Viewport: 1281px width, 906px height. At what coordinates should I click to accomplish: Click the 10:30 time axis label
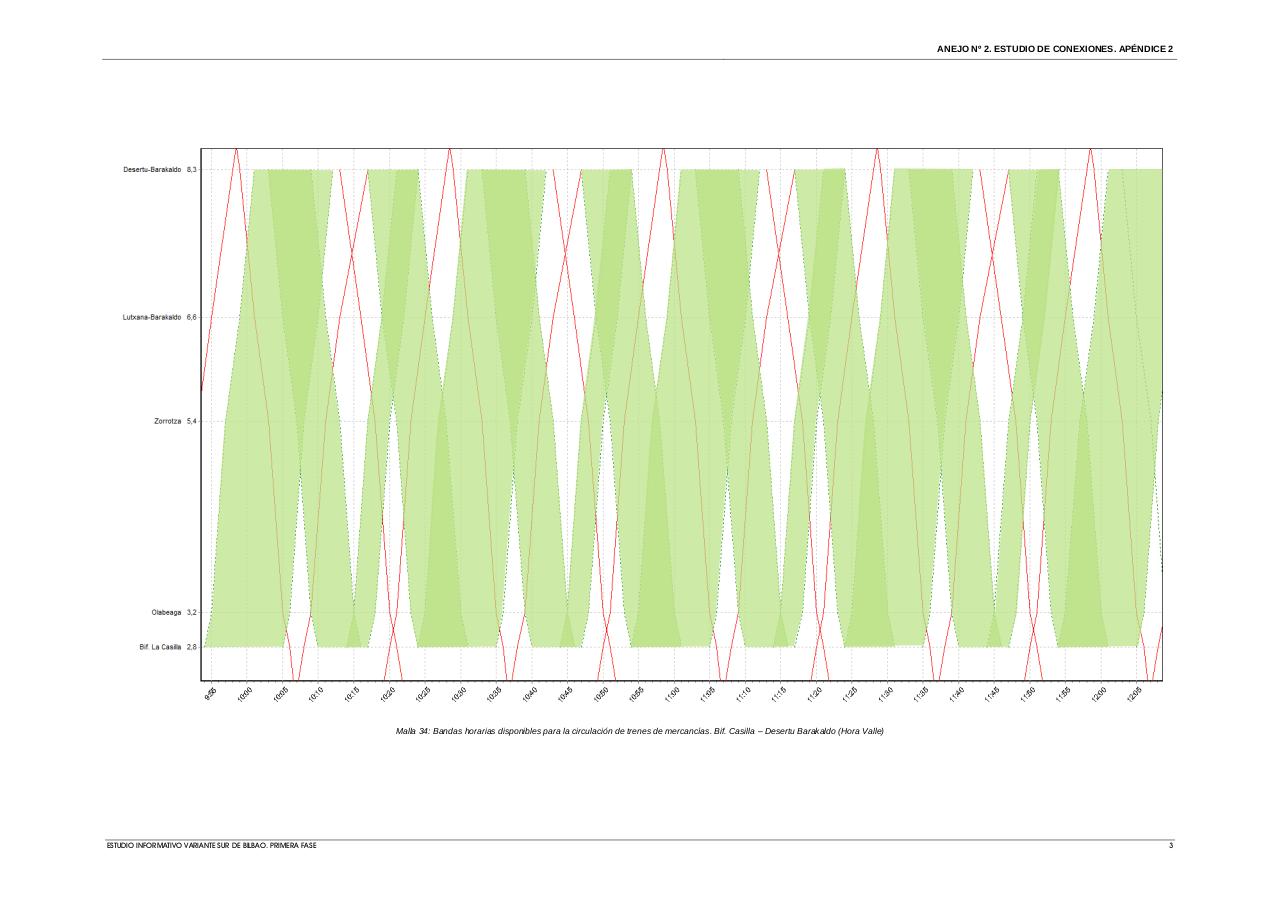458,694
